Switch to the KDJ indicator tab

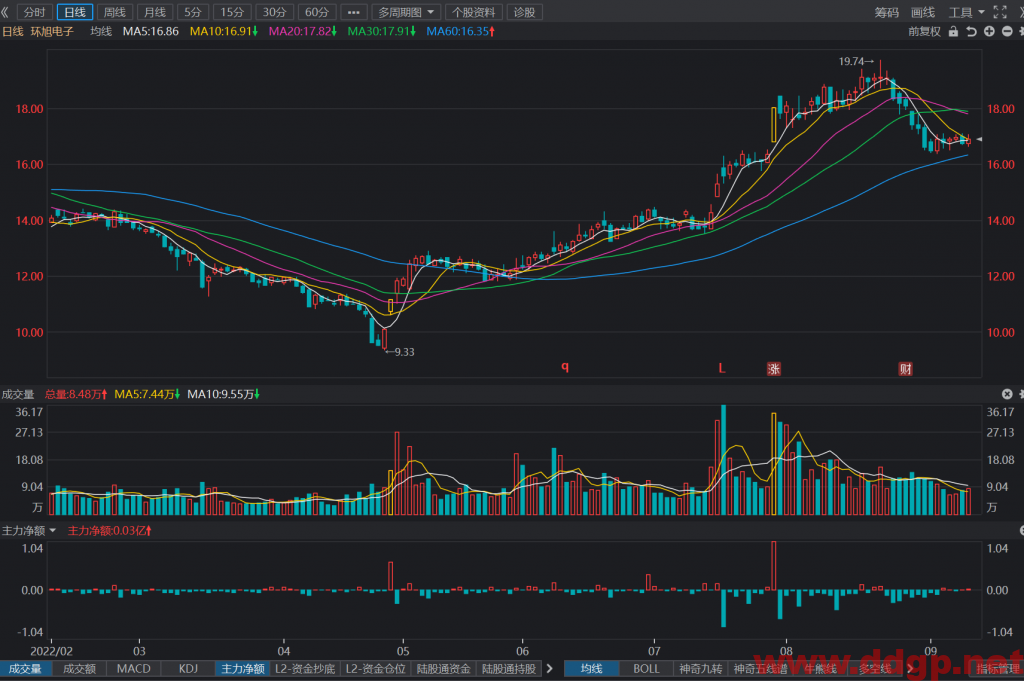[x=188, y=669]
